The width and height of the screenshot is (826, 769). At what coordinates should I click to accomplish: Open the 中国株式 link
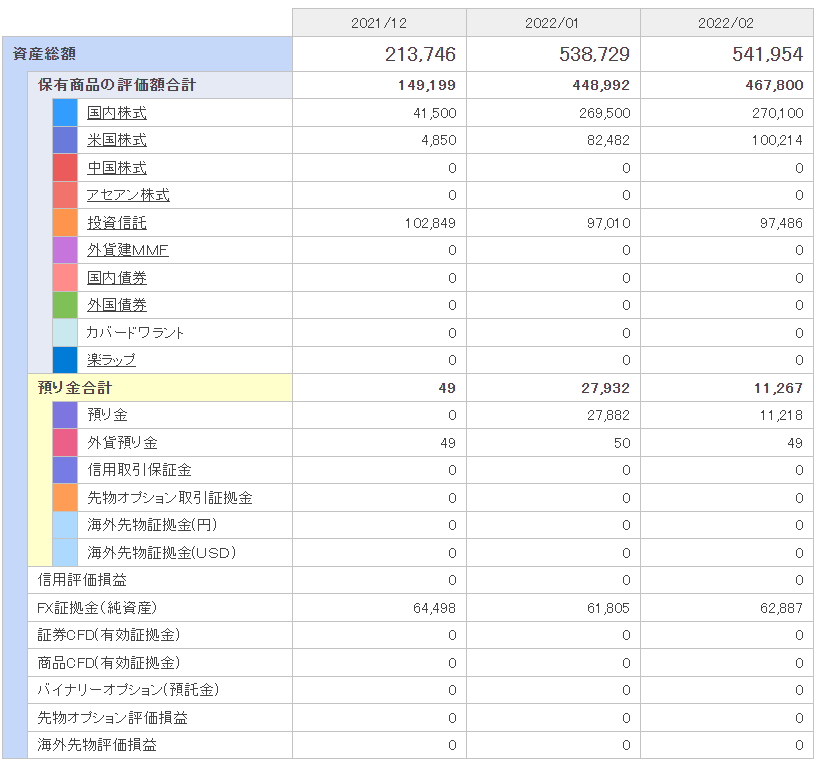tap(116, 168)
